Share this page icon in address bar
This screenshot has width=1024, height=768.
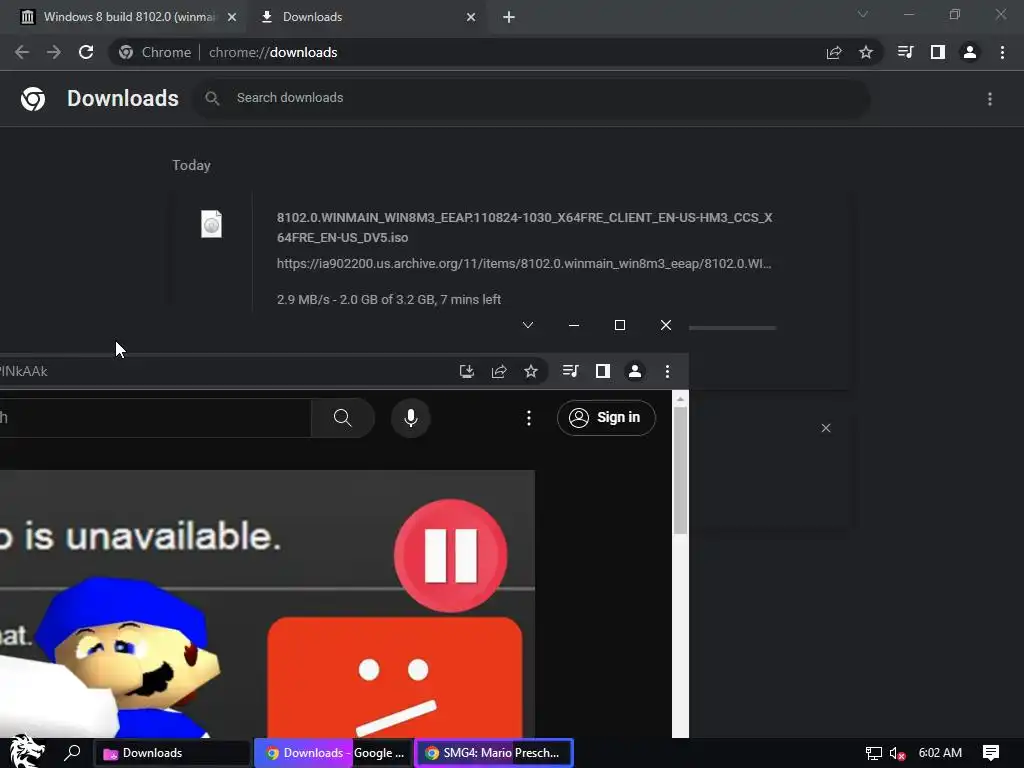pos(834,52)
